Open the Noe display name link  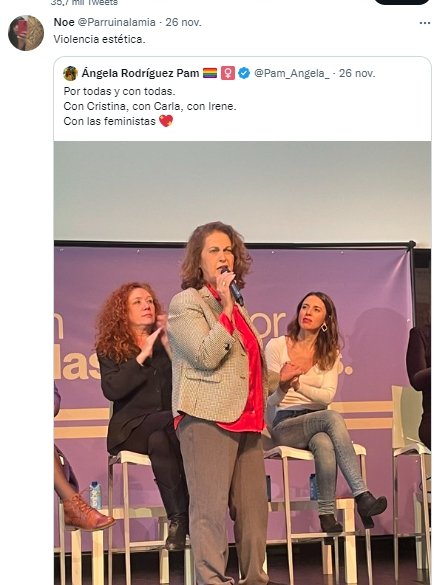click(x=64, y=22)
